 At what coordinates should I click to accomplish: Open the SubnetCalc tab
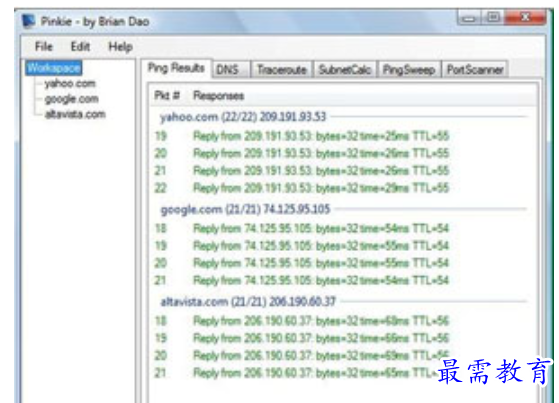345,70
